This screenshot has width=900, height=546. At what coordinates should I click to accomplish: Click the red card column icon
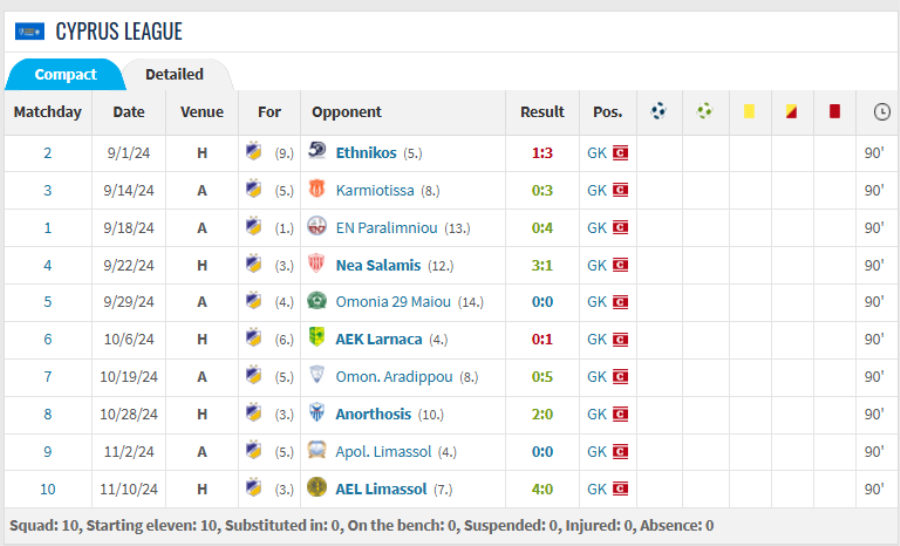click(x=835, y=111)
